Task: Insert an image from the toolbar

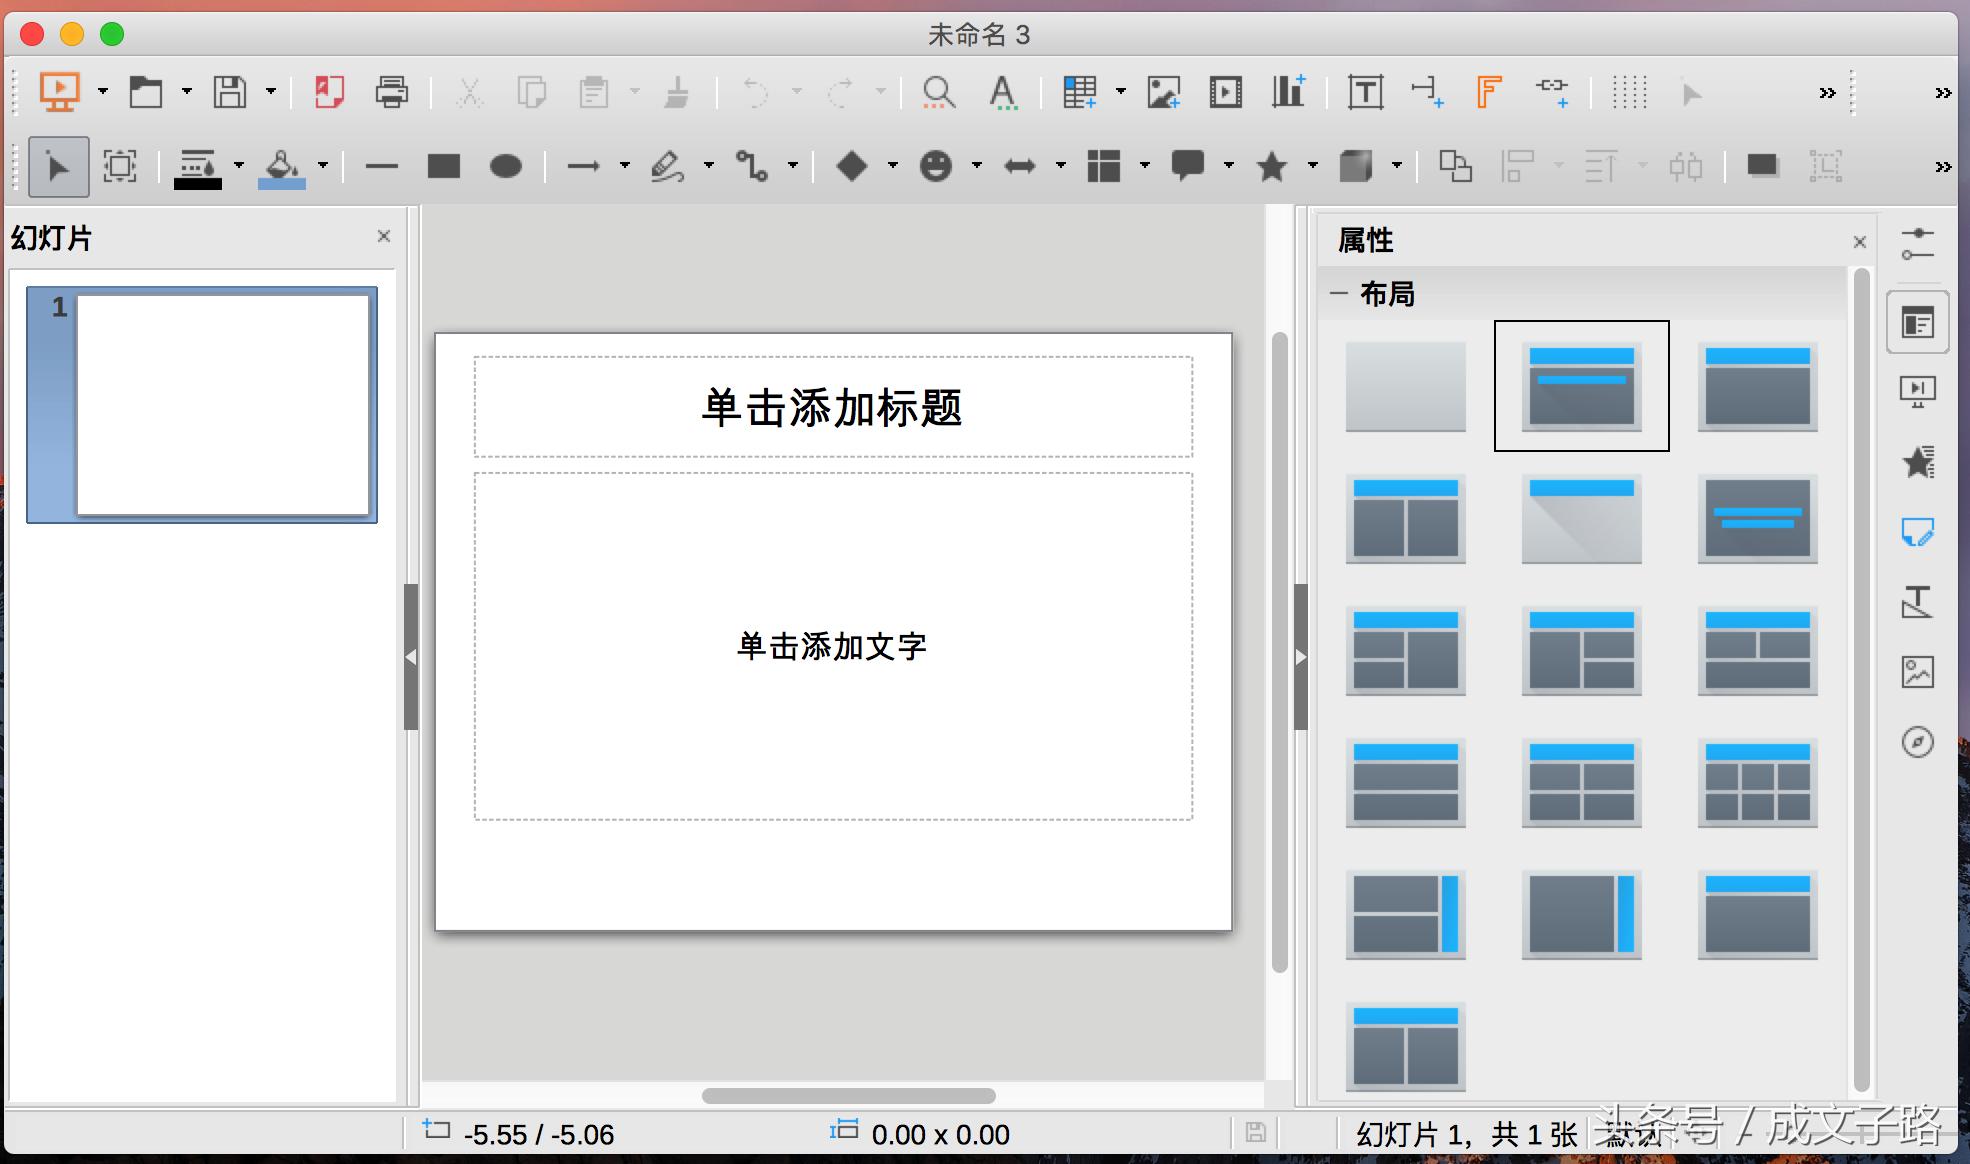Action: tap(1163, 92)
